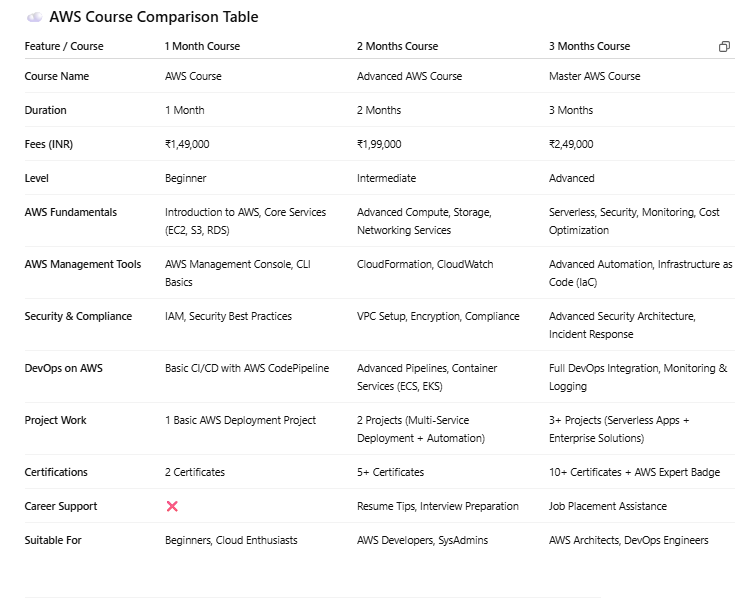This screenshot has height=606, width=756.
Task: Click the red X in Career Support row
Action: 172,506
